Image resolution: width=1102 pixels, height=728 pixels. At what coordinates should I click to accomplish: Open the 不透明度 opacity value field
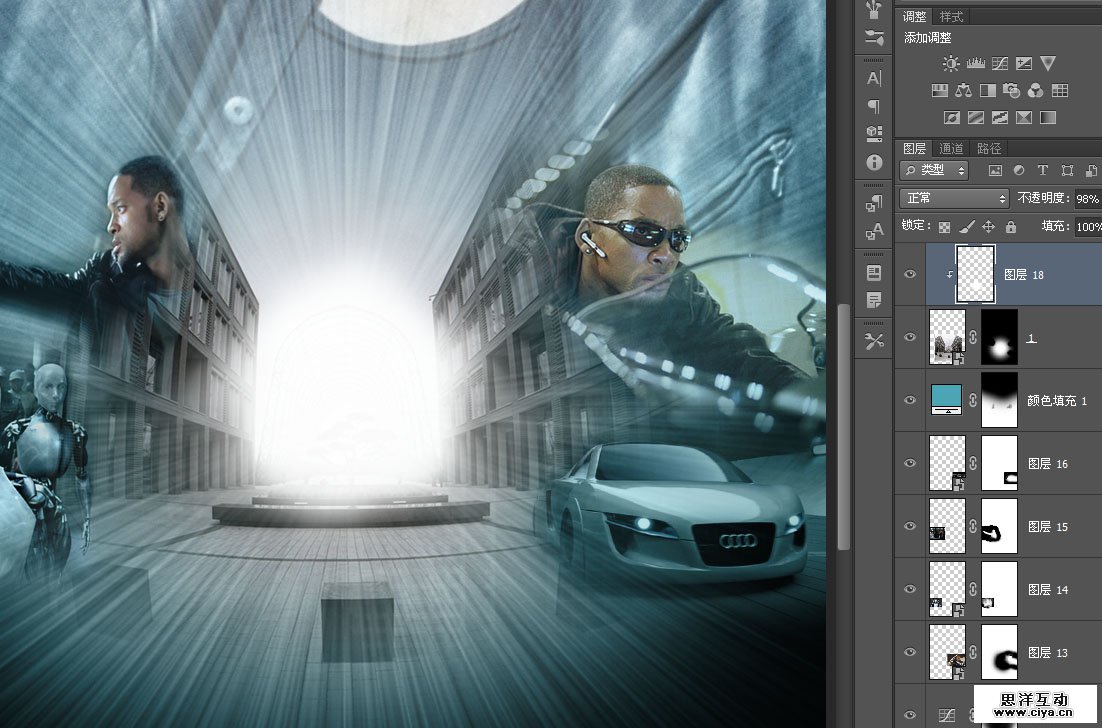[1086, 199]
